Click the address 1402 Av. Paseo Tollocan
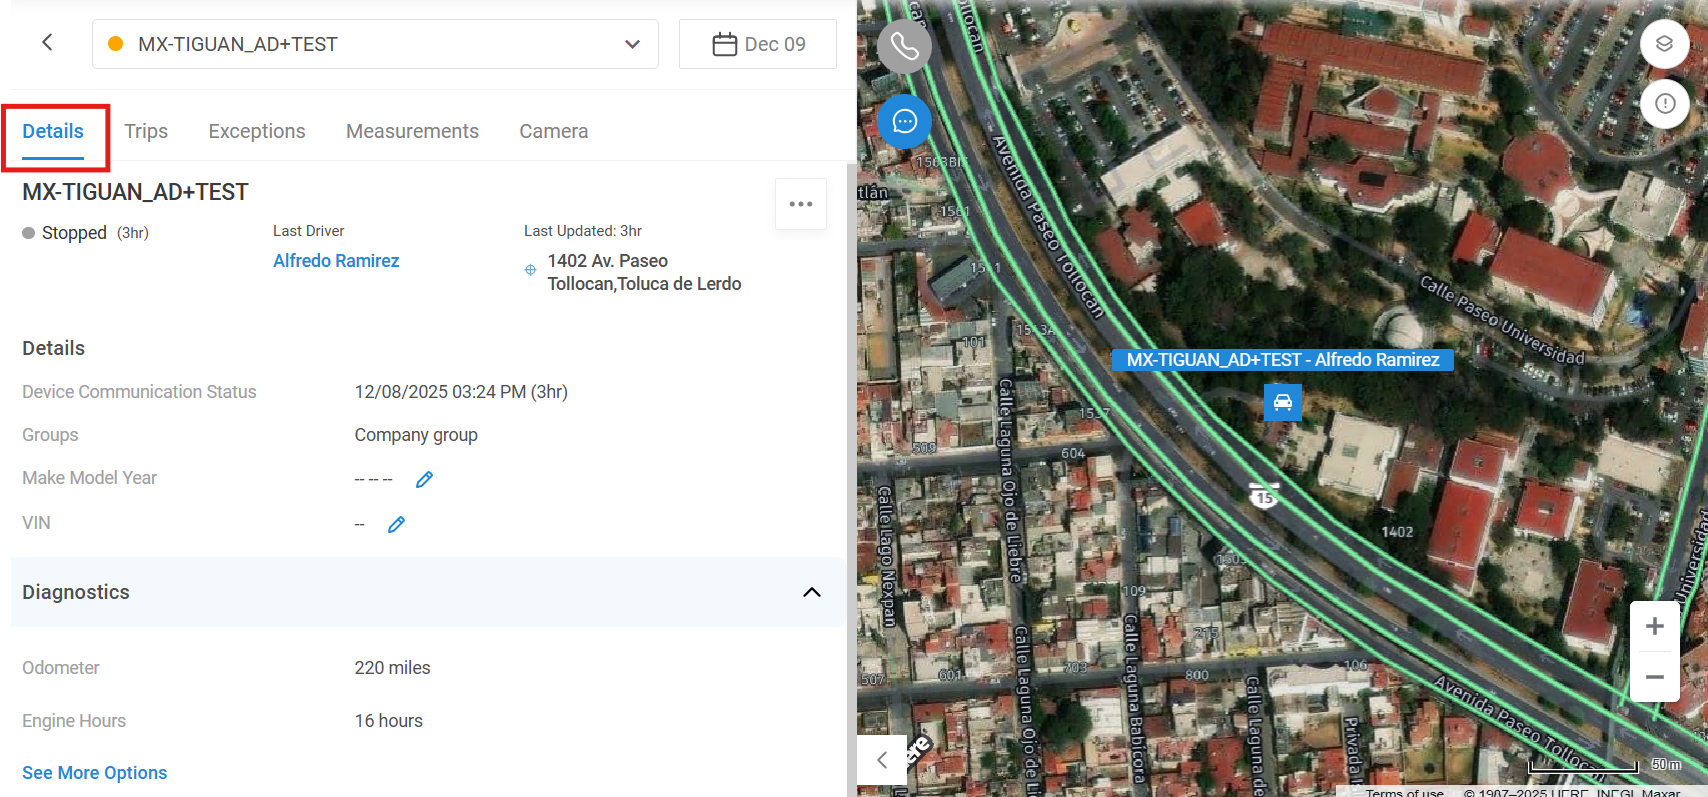 (644, 272)
